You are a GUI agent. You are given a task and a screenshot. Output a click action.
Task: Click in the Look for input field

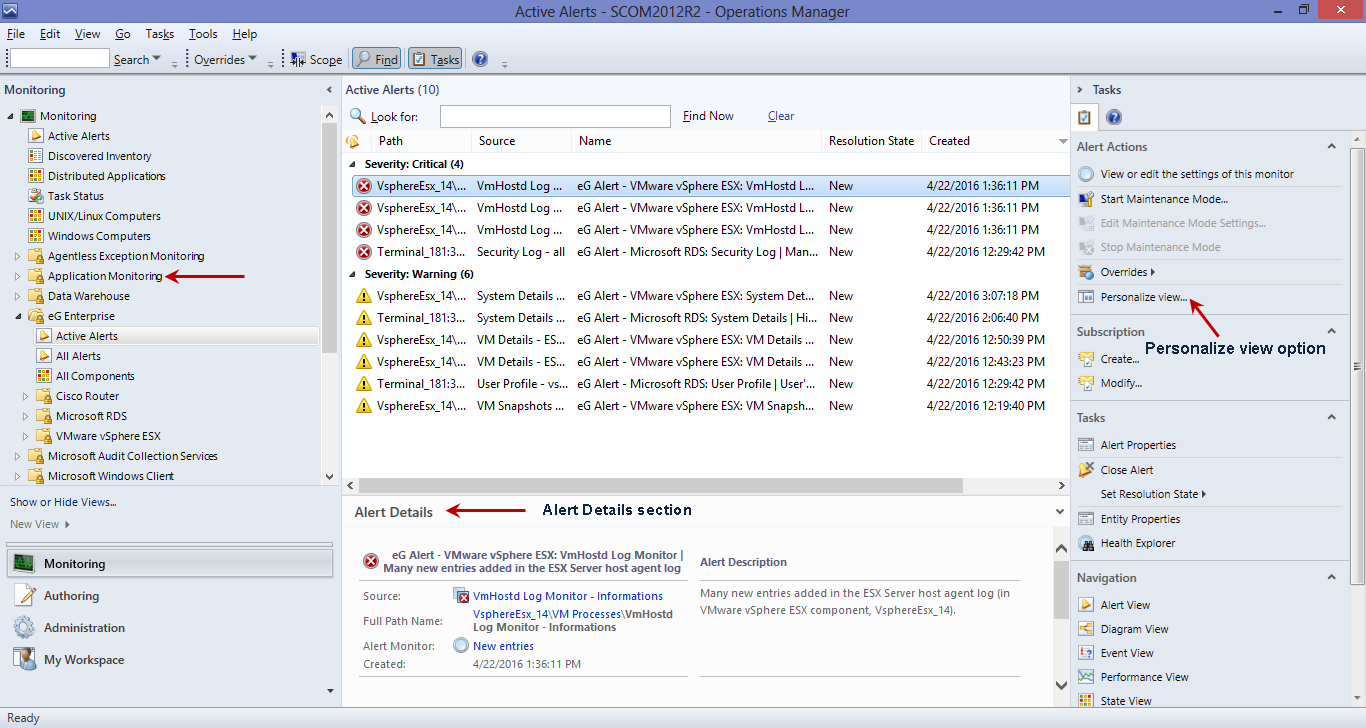pyautogui.click(x=555, y=117)
